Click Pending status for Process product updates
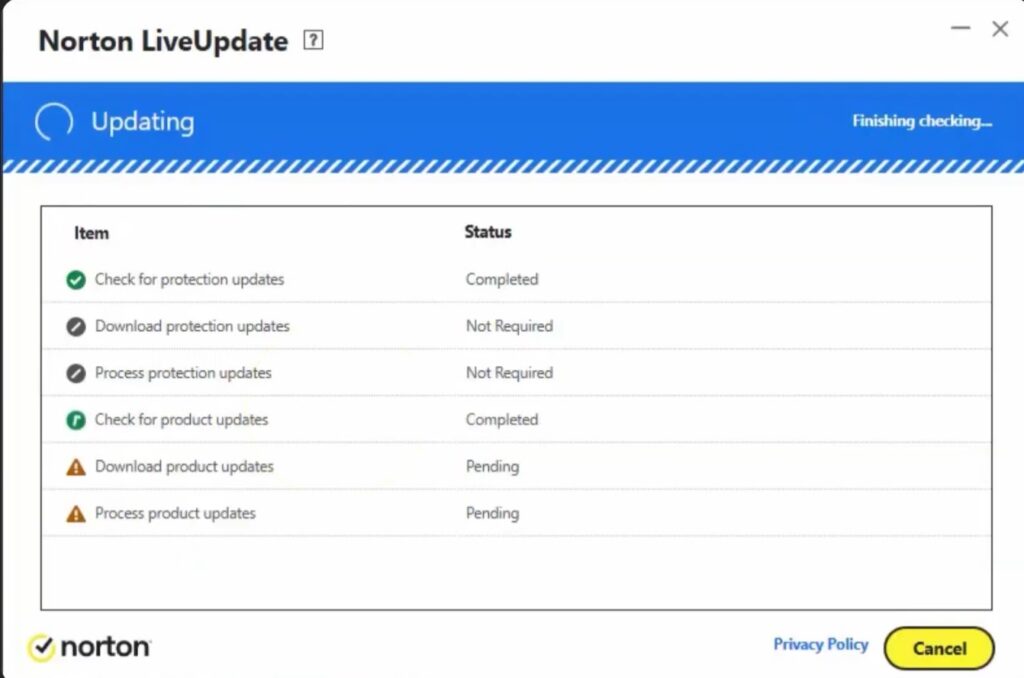The height and width of the screenshot is (678, 1024). tap(492, 514)
